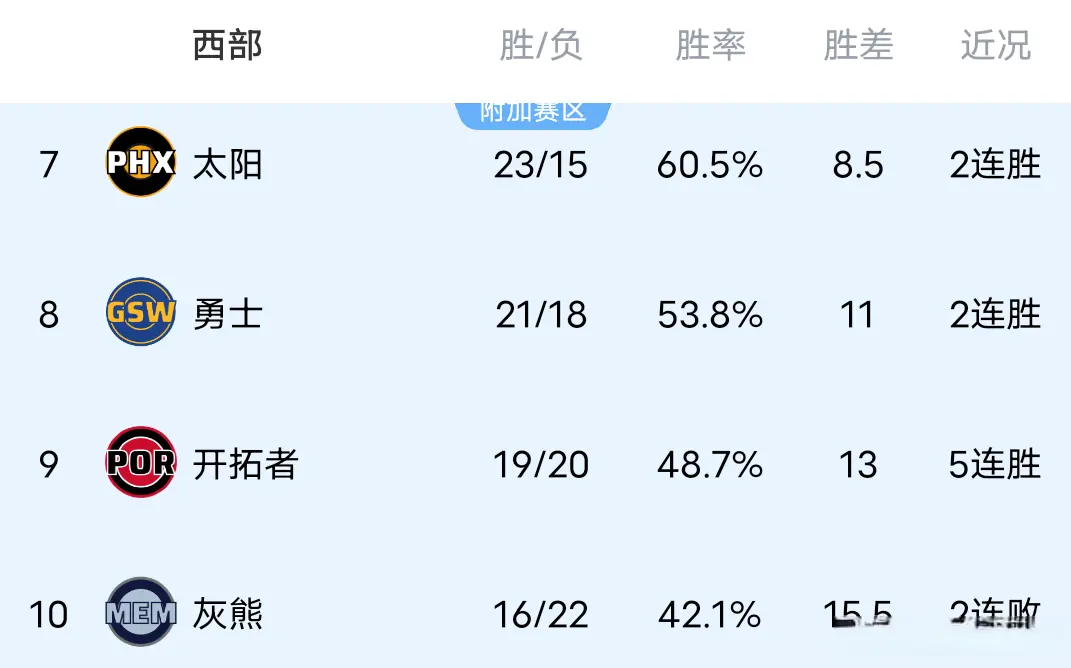
Task: Click the Phoenix Suns PHX logo
Action: coord(141,162)
